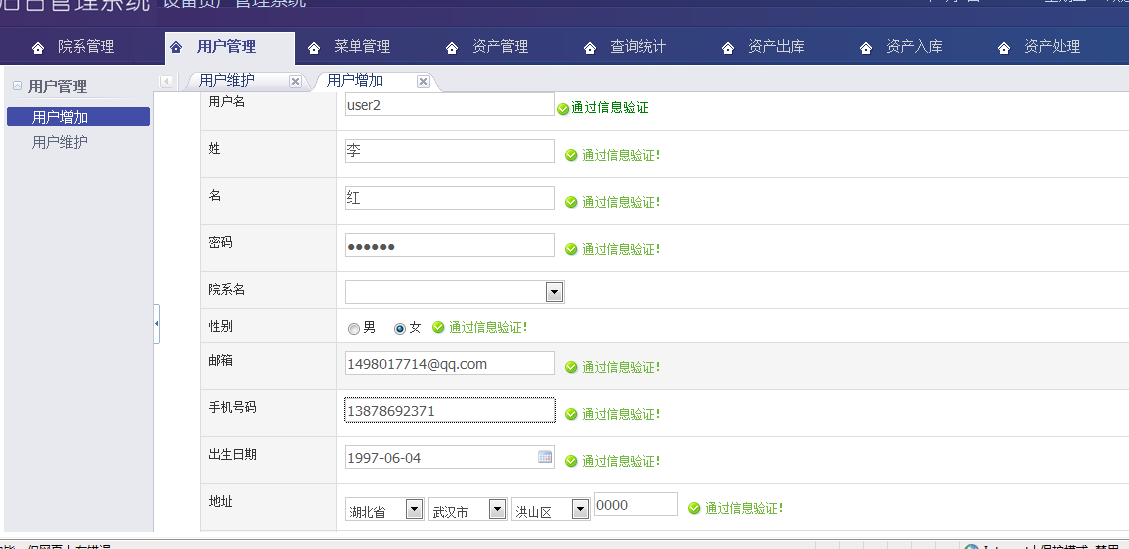The width and height of the screenshot is (1129, 549).
Task: Click green check icon in 地址 row
Action: [x=694, y=509]
